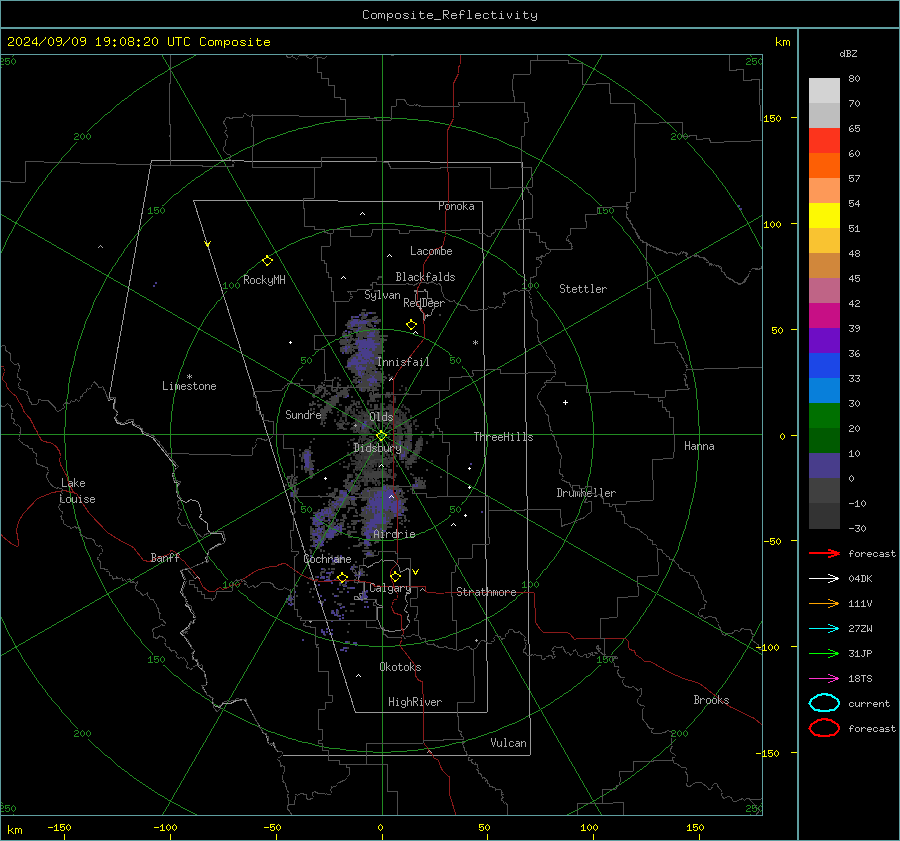Select the red swatch between 65 and 60 dBZ
The width and height of the screenshot is (900, 841).
coord(824,141)
